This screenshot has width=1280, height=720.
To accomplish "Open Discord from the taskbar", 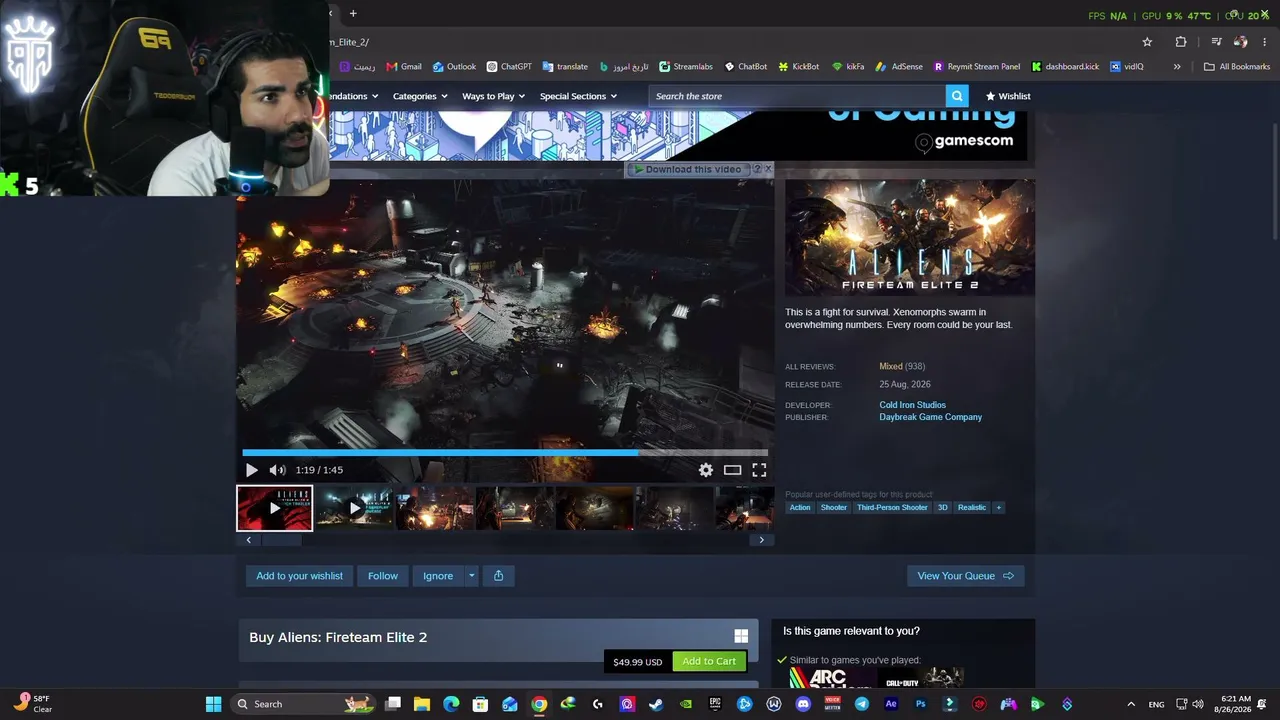I will click(x=803, y=704).
